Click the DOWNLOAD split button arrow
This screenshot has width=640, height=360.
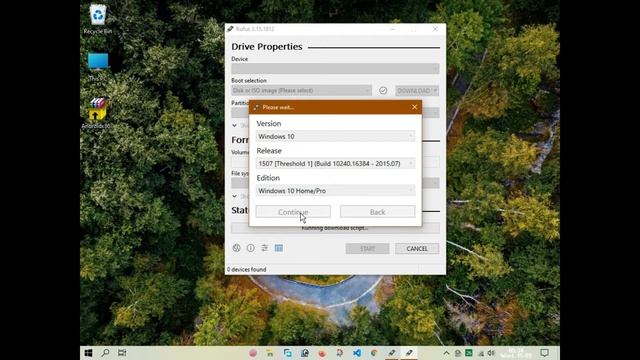point(436,91)
